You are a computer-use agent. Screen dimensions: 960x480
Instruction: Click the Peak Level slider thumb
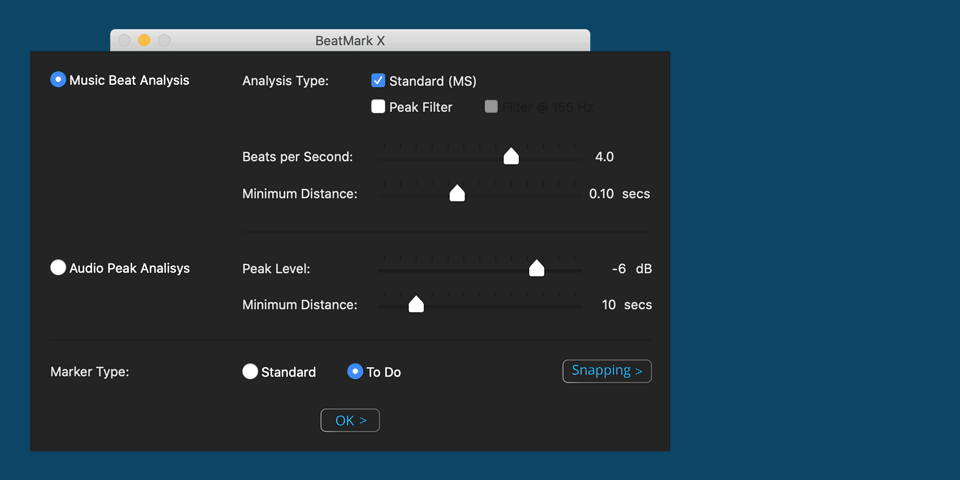(x=536, y=268)
